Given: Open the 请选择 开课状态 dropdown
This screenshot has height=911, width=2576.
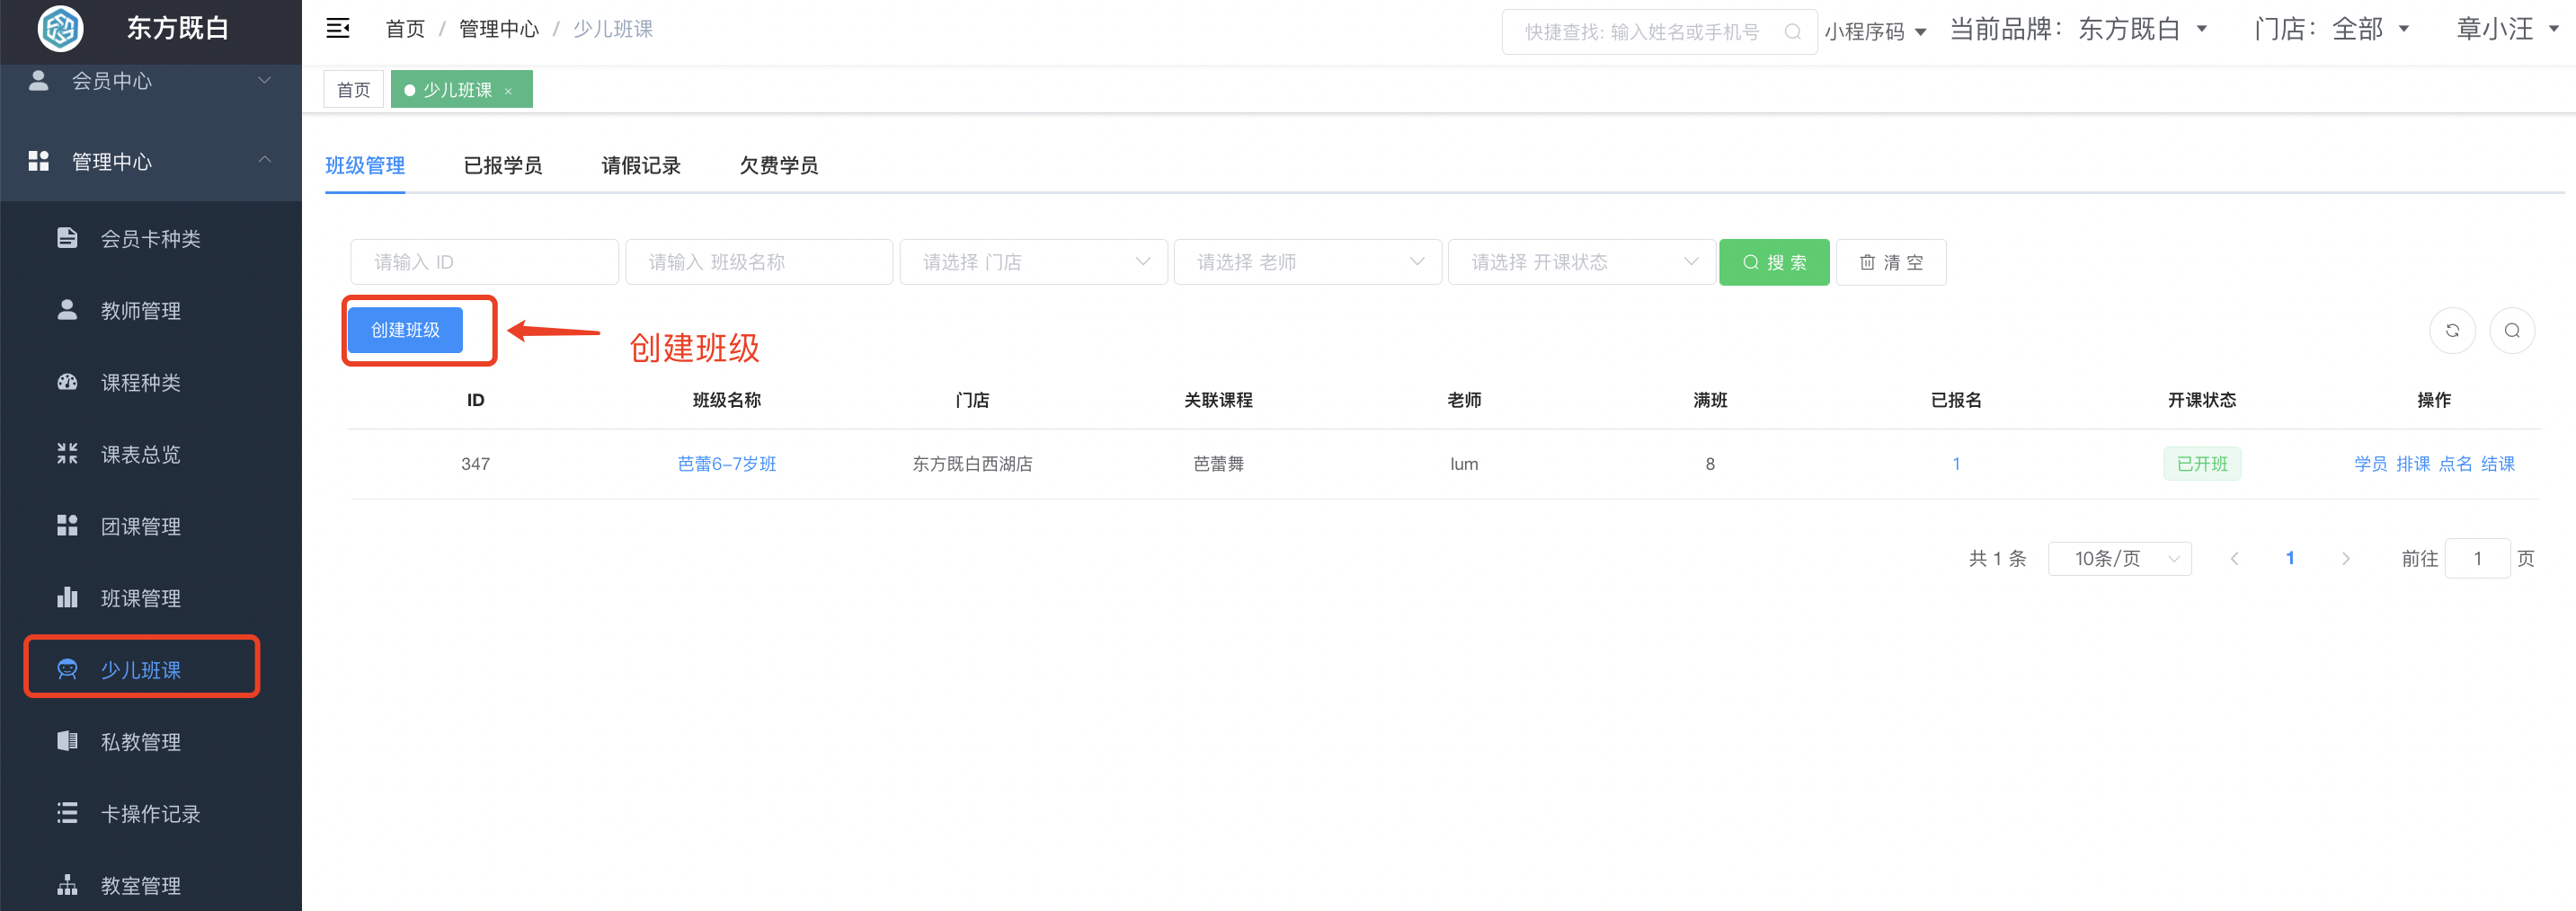Looking at the screenshot, I should tap(1581, 262).
